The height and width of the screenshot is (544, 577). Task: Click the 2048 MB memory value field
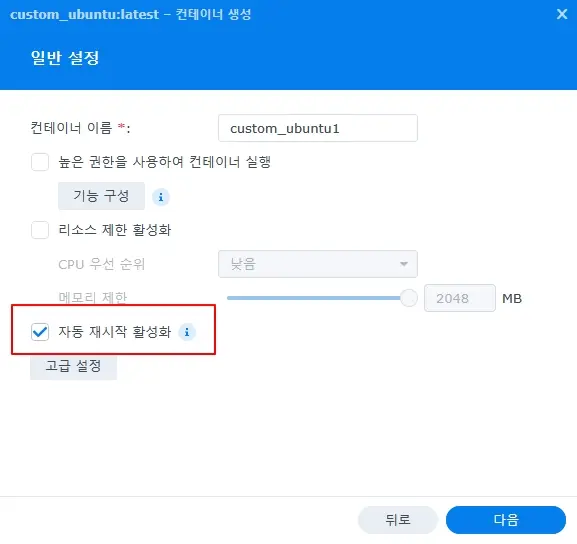coord(460,298)
